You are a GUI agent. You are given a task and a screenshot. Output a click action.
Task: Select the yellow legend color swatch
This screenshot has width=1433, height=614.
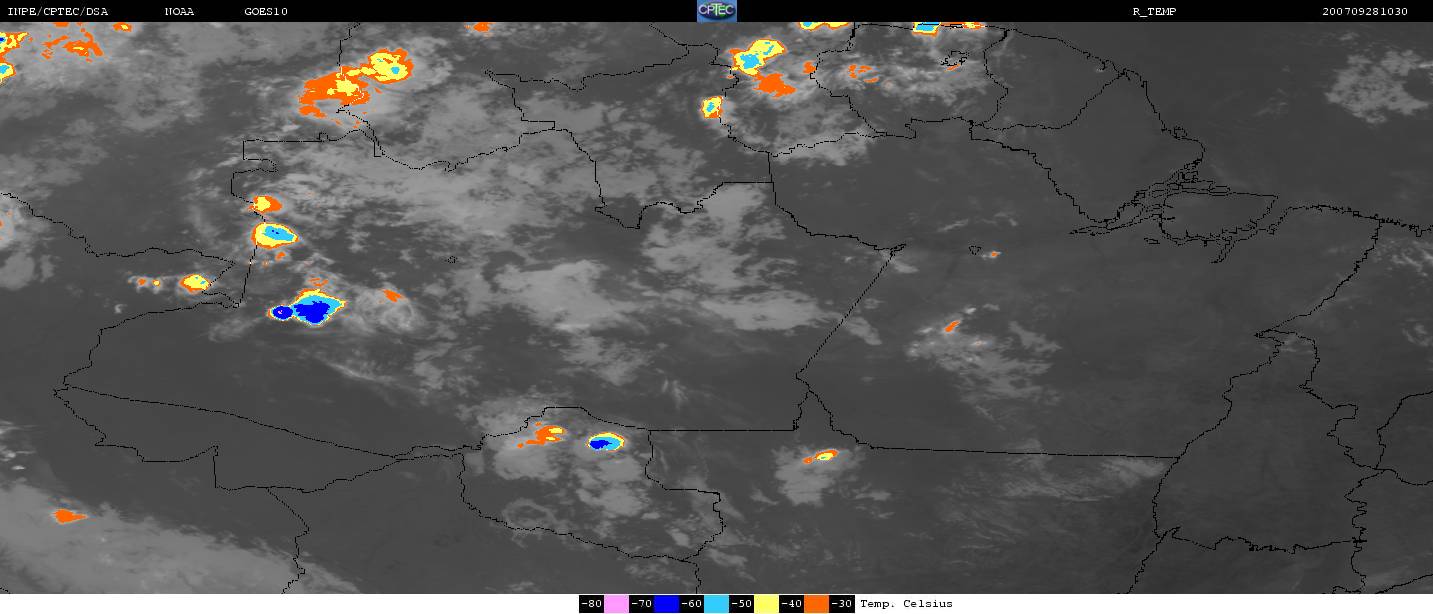766,604
